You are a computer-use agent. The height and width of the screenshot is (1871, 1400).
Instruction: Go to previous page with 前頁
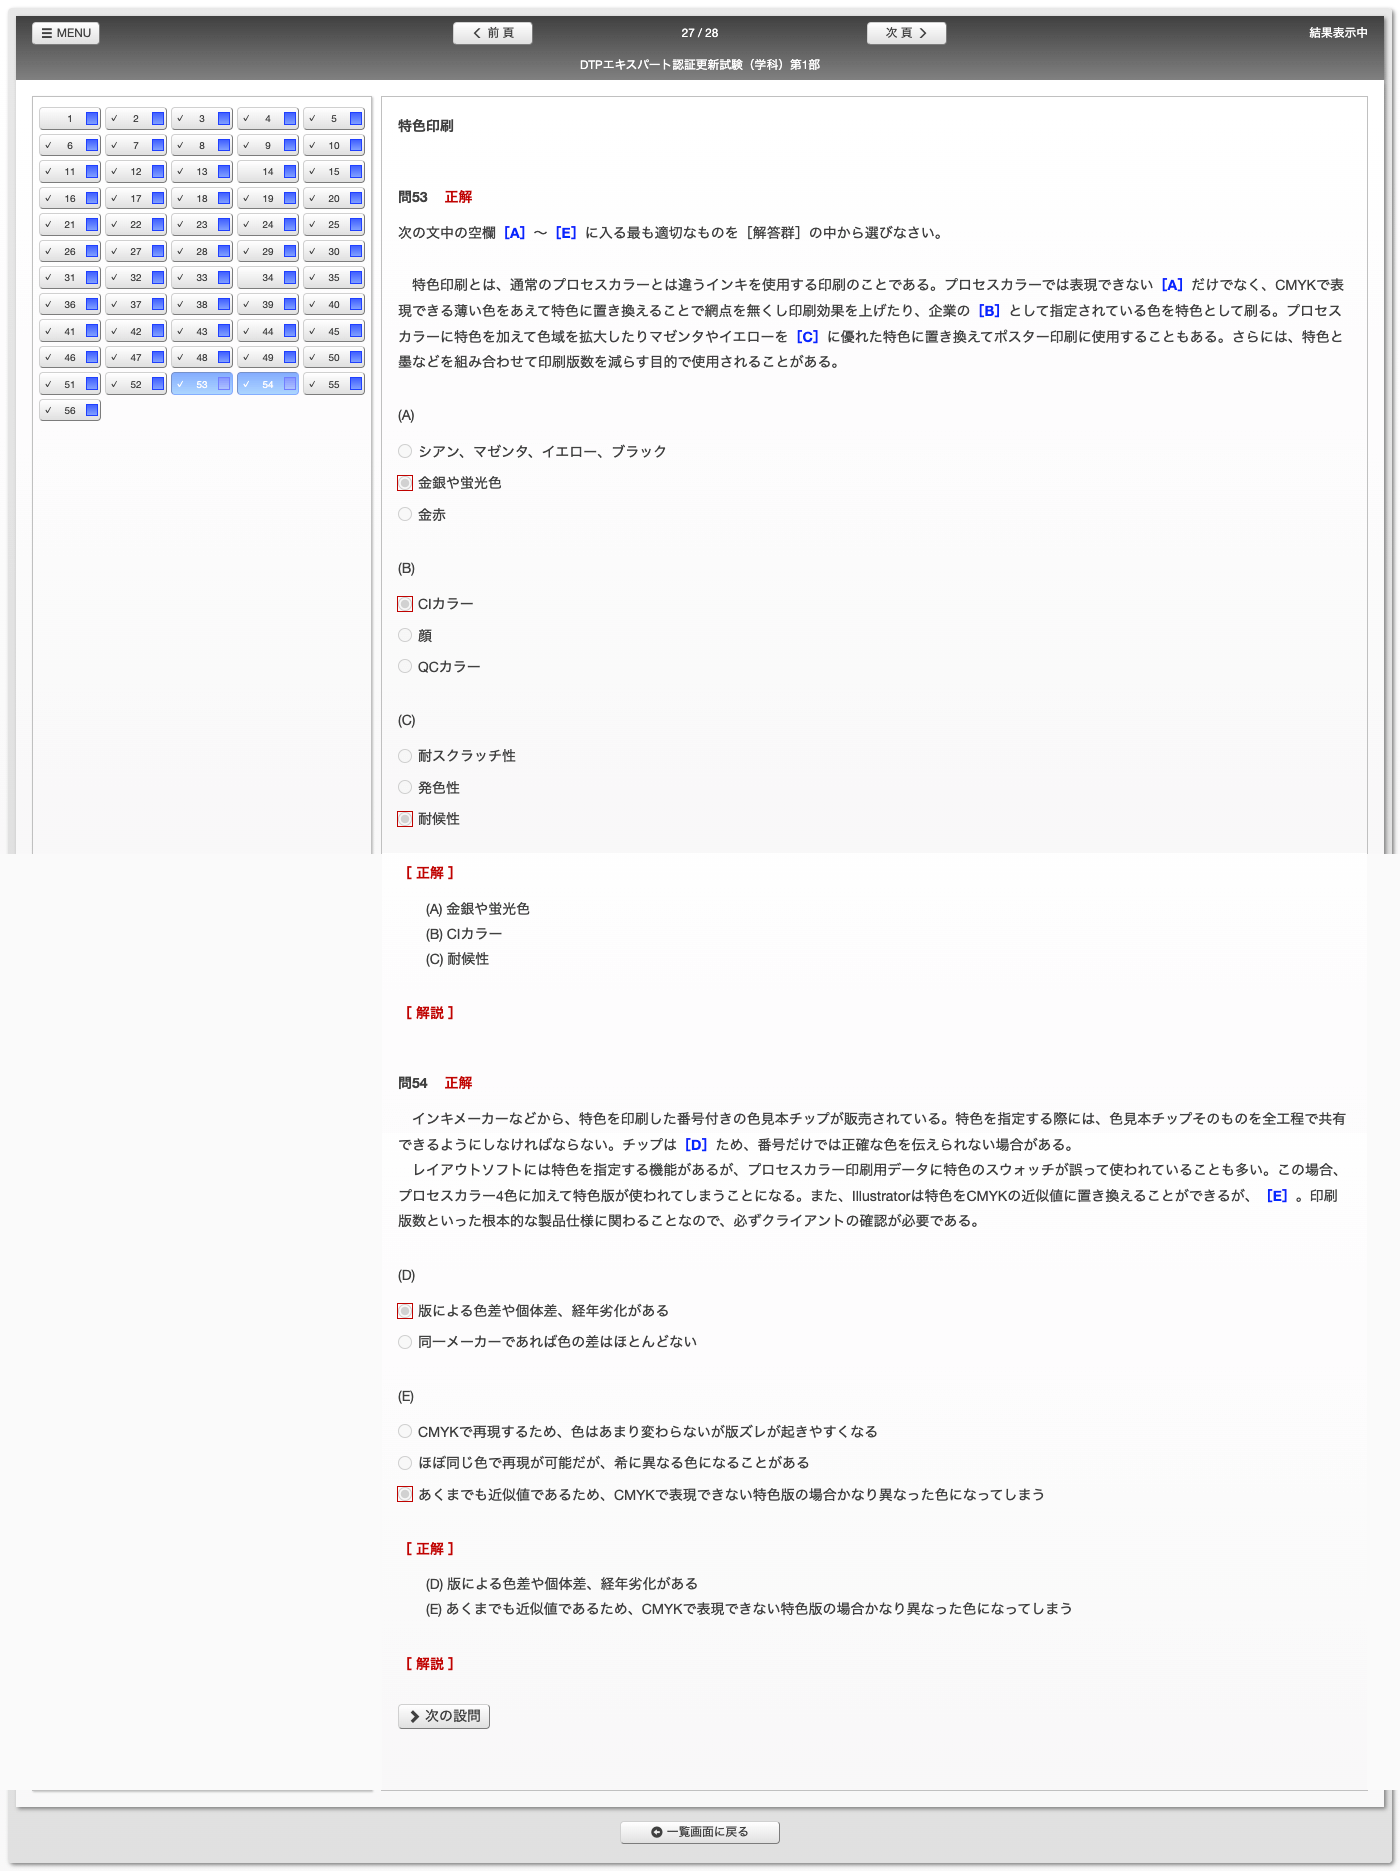(x=492, y=33)
